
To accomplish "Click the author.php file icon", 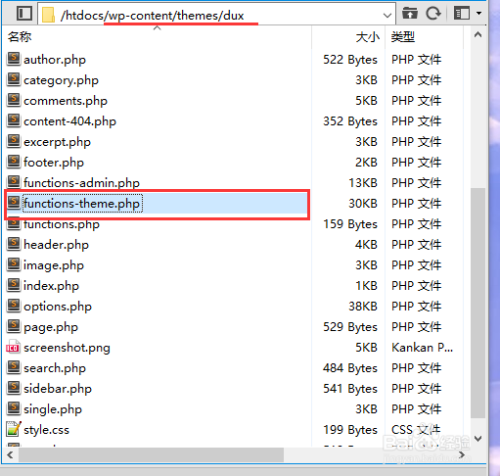I will click(x=14, y=59).
